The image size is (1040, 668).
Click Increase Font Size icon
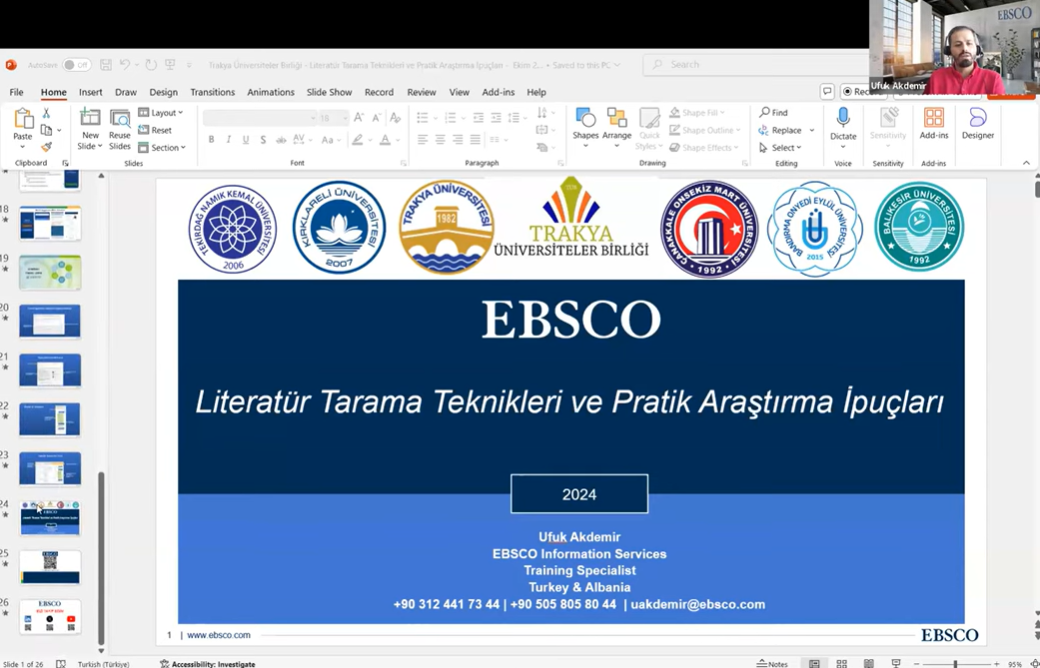(x=359, y=118)
